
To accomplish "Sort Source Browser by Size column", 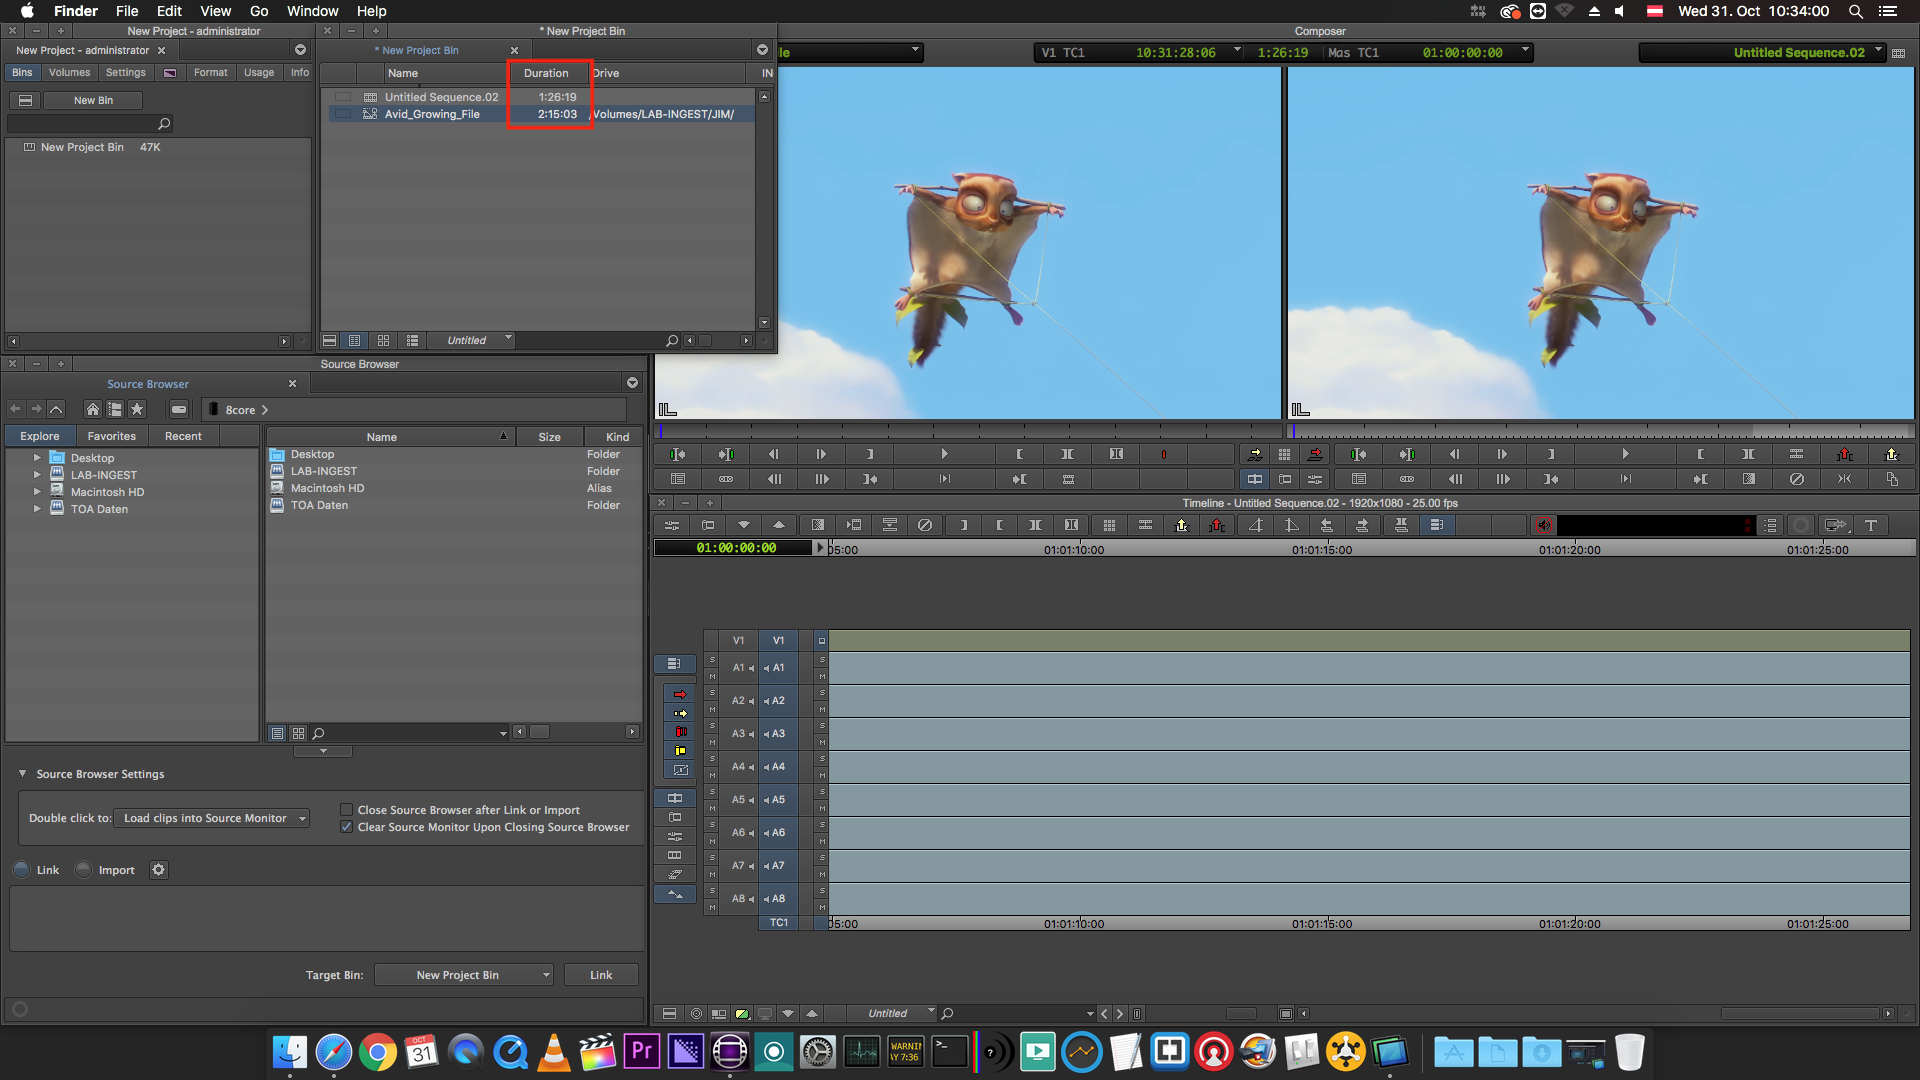I will pyautogui.click(x=549, y=437).
